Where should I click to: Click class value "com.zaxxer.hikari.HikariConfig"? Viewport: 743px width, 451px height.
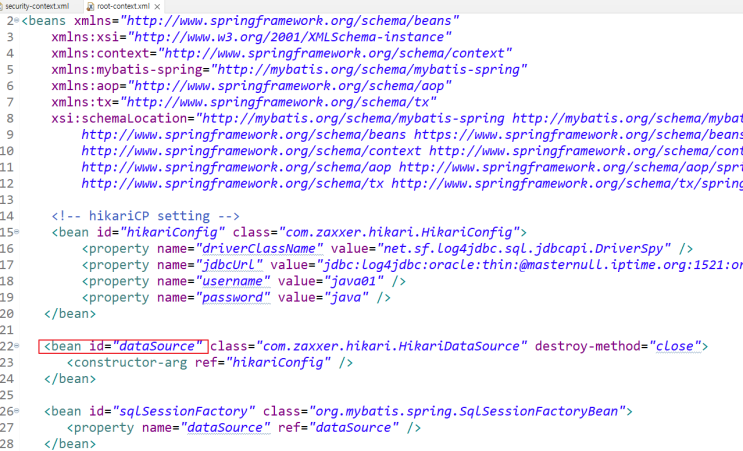coord(399,233)
